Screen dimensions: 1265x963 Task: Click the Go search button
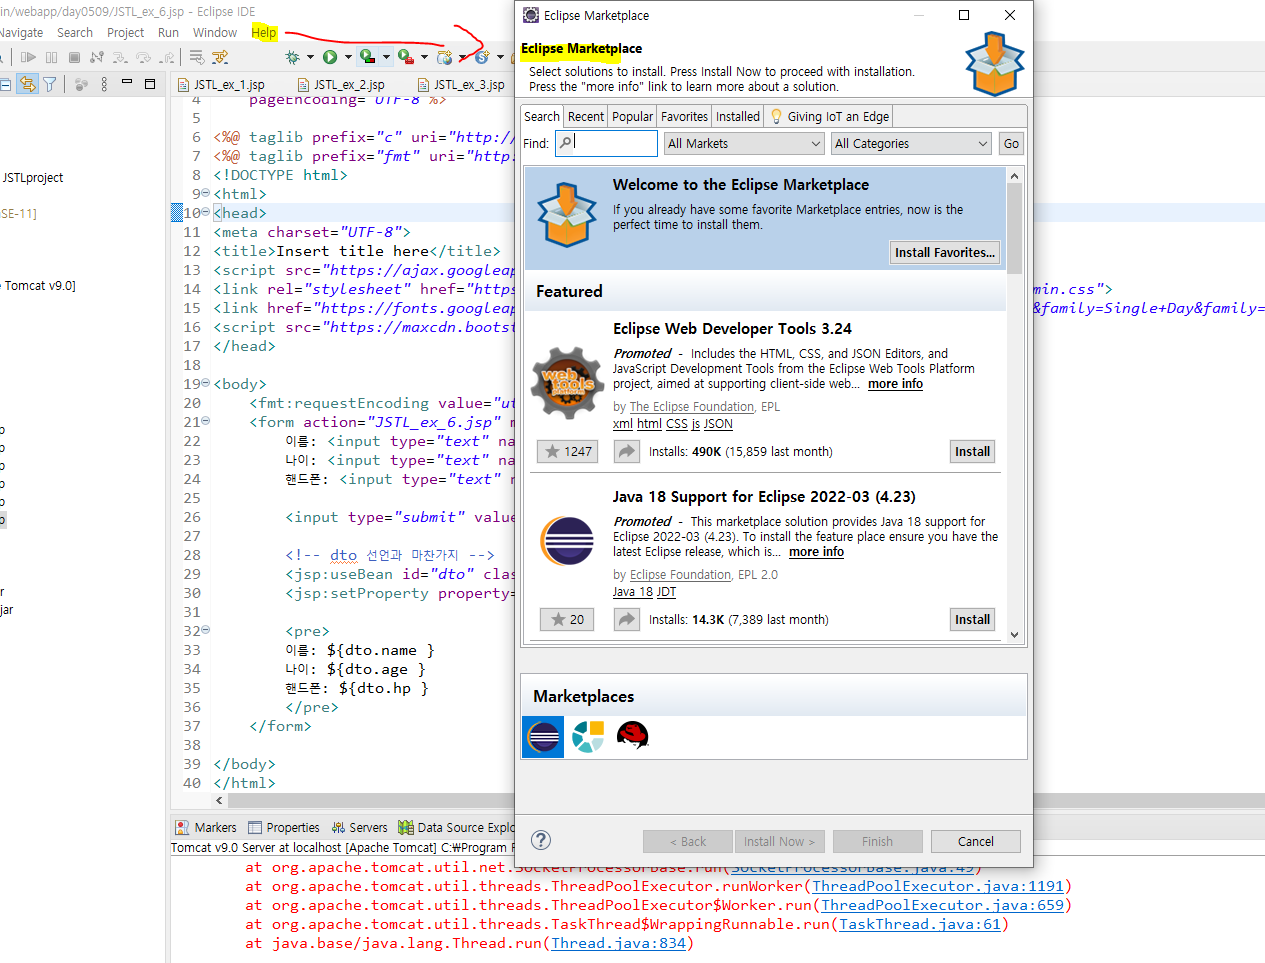(x=1011, y=144)
